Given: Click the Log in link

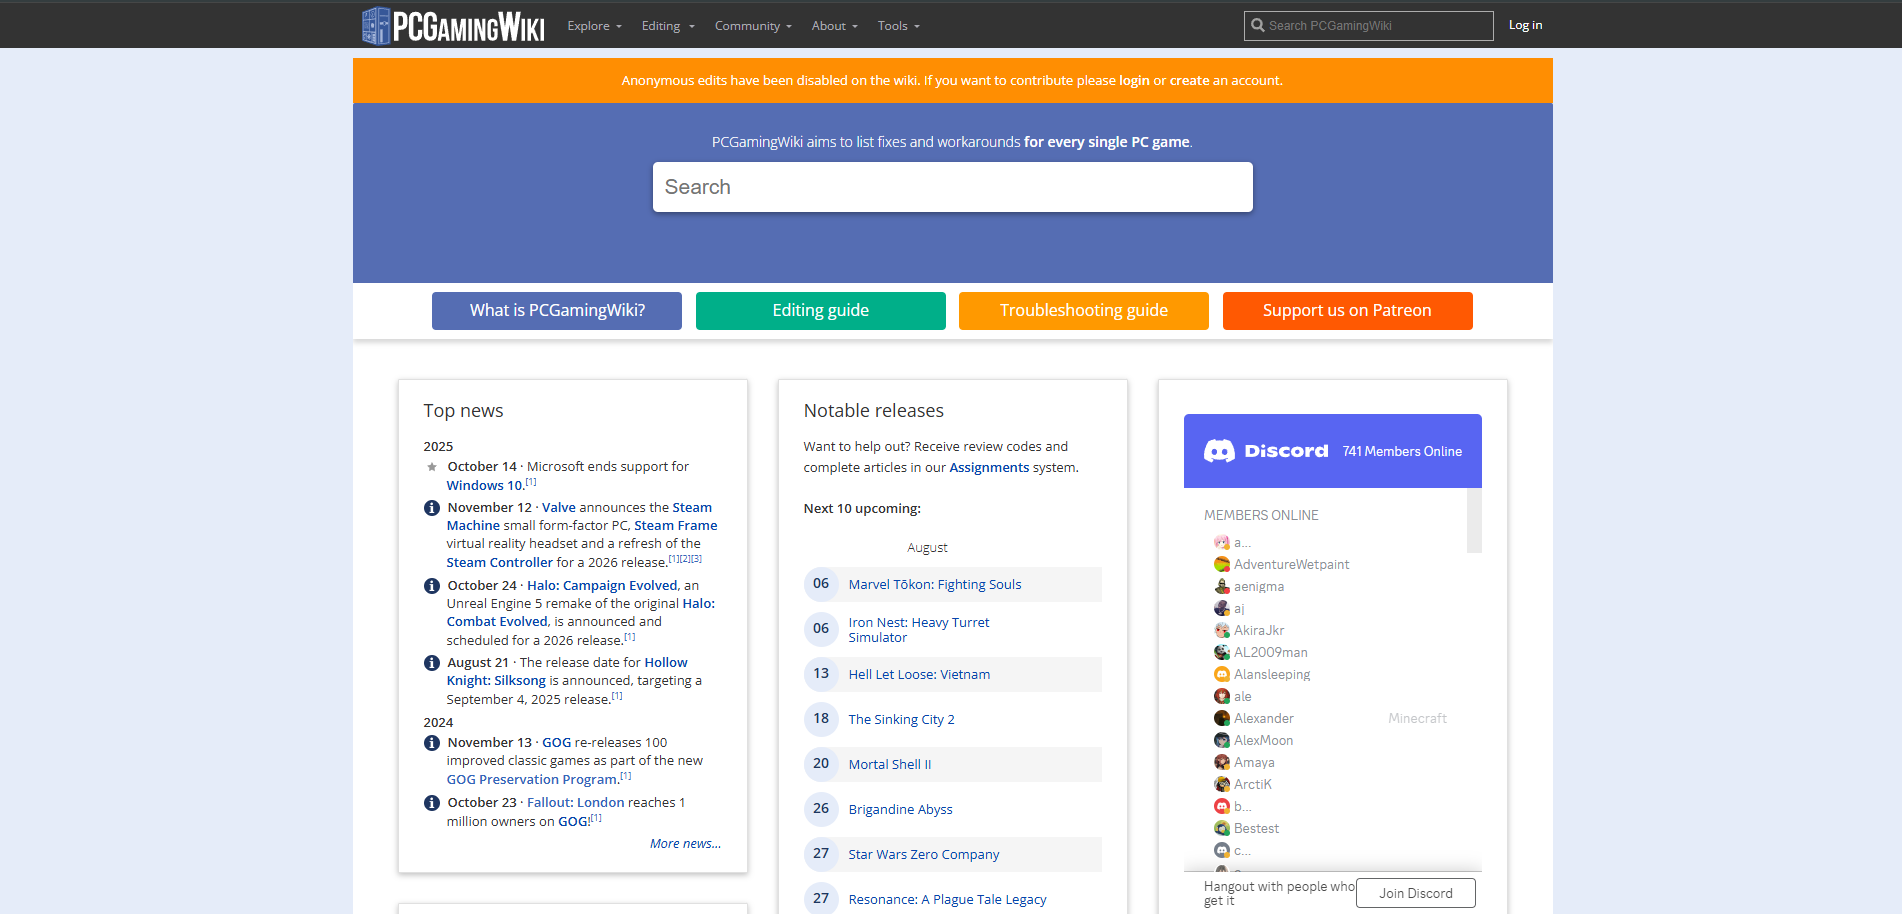Looking at the screenshot, I should coord(1525,26).
